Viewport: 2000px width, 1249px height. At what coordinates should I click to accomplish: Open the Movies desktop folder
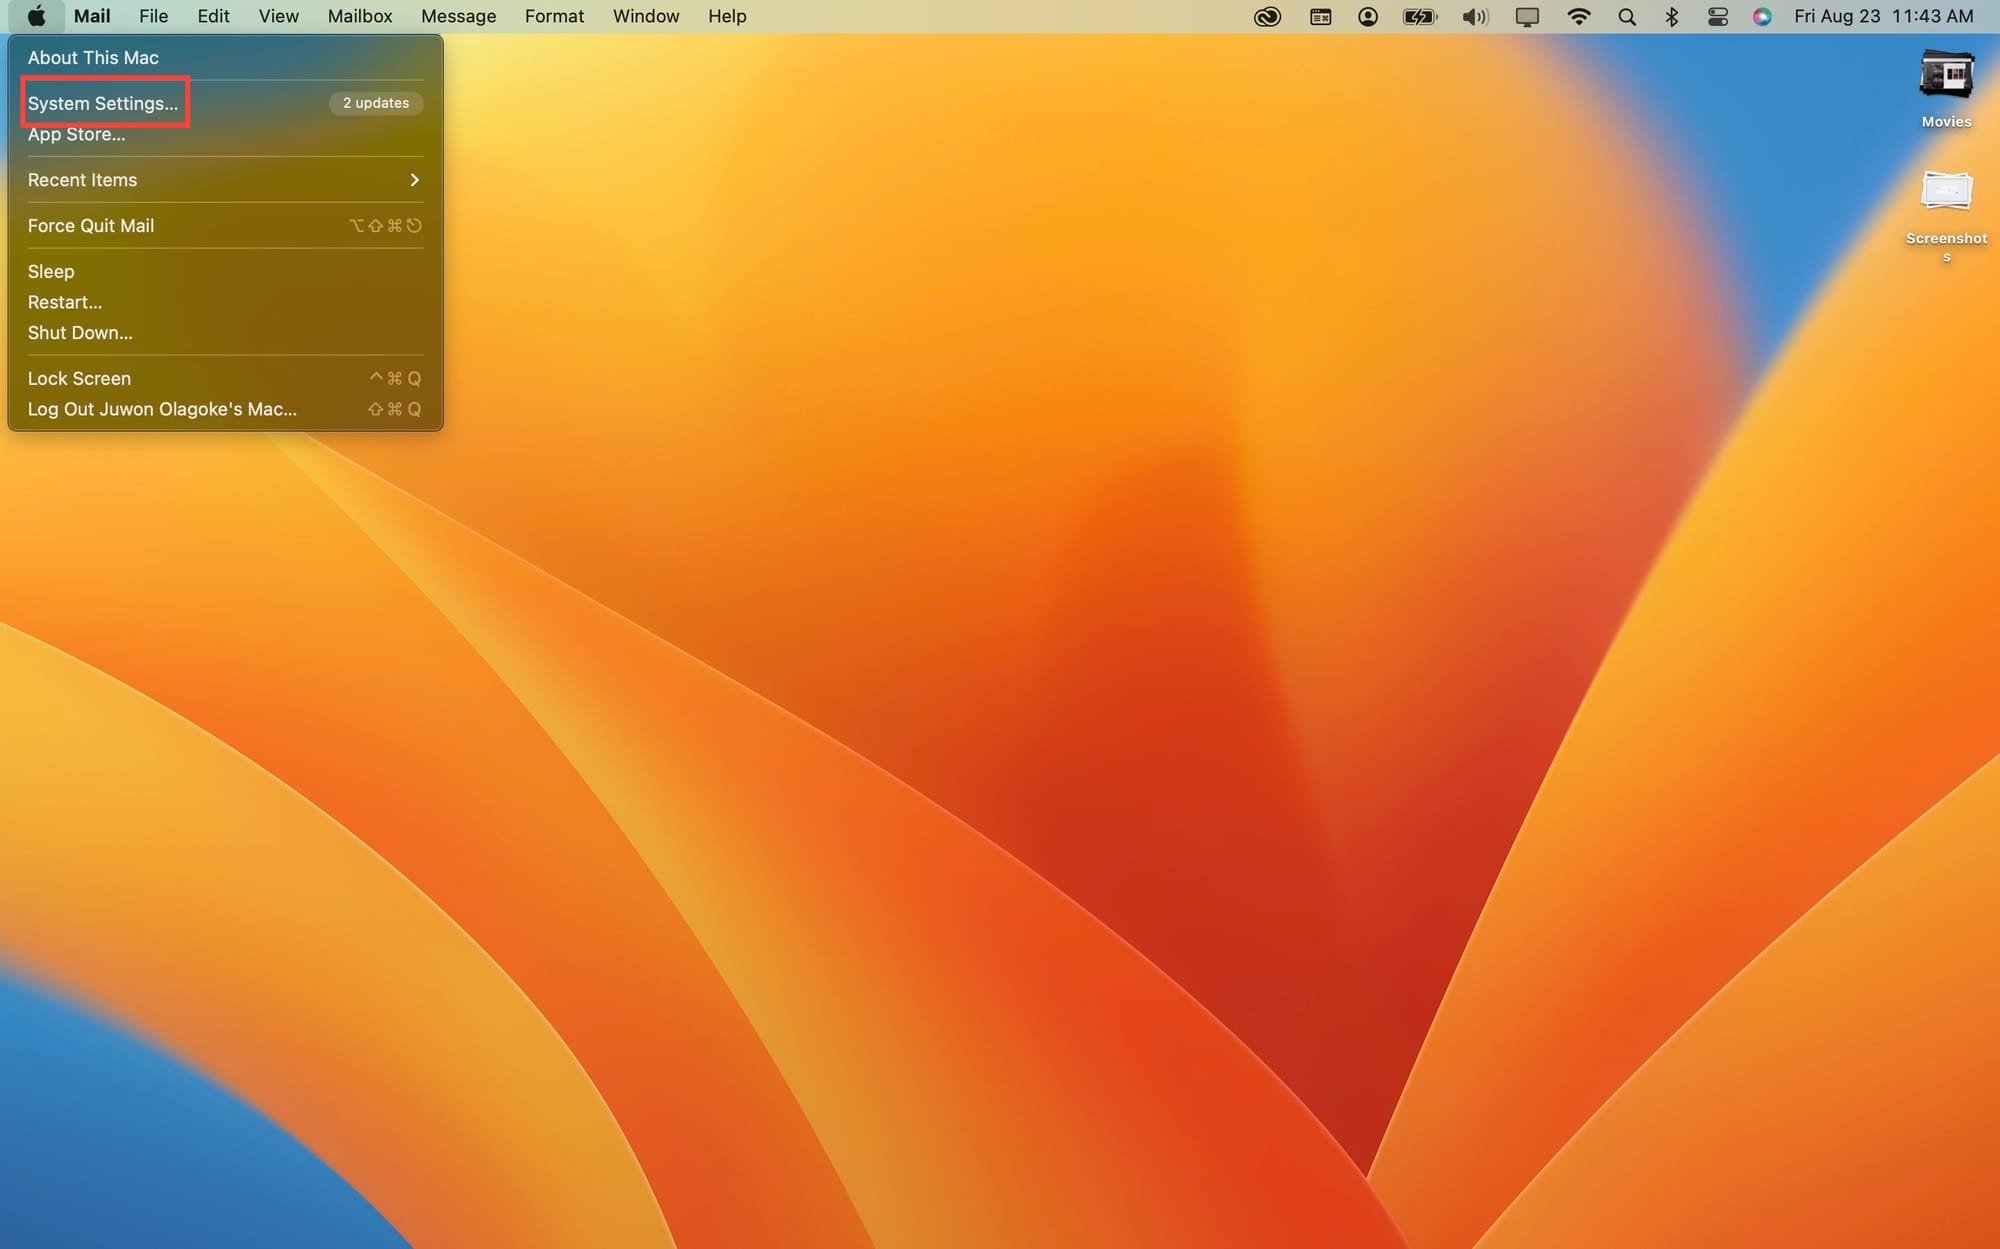[x=1946, y=77]
